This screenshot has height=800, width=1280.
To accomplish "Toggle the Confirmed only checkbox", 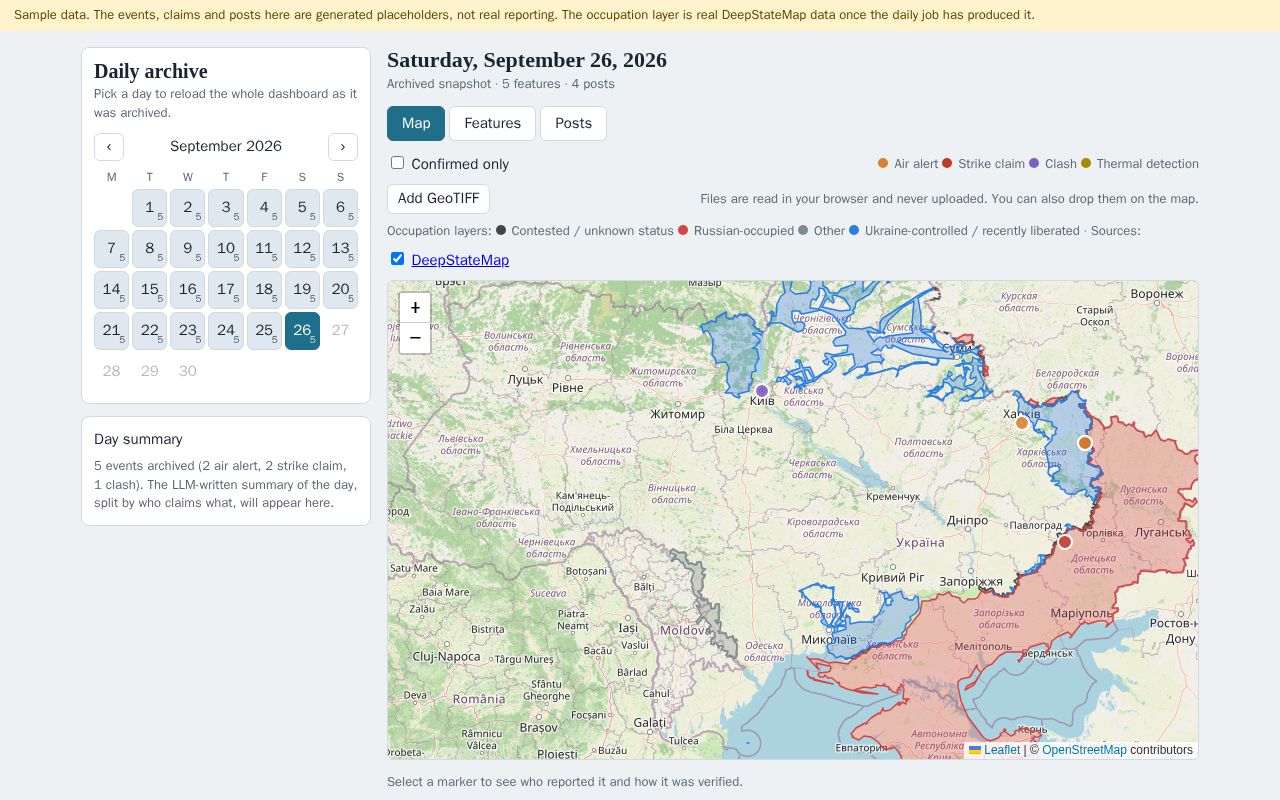I will click(x=397, y=163).
